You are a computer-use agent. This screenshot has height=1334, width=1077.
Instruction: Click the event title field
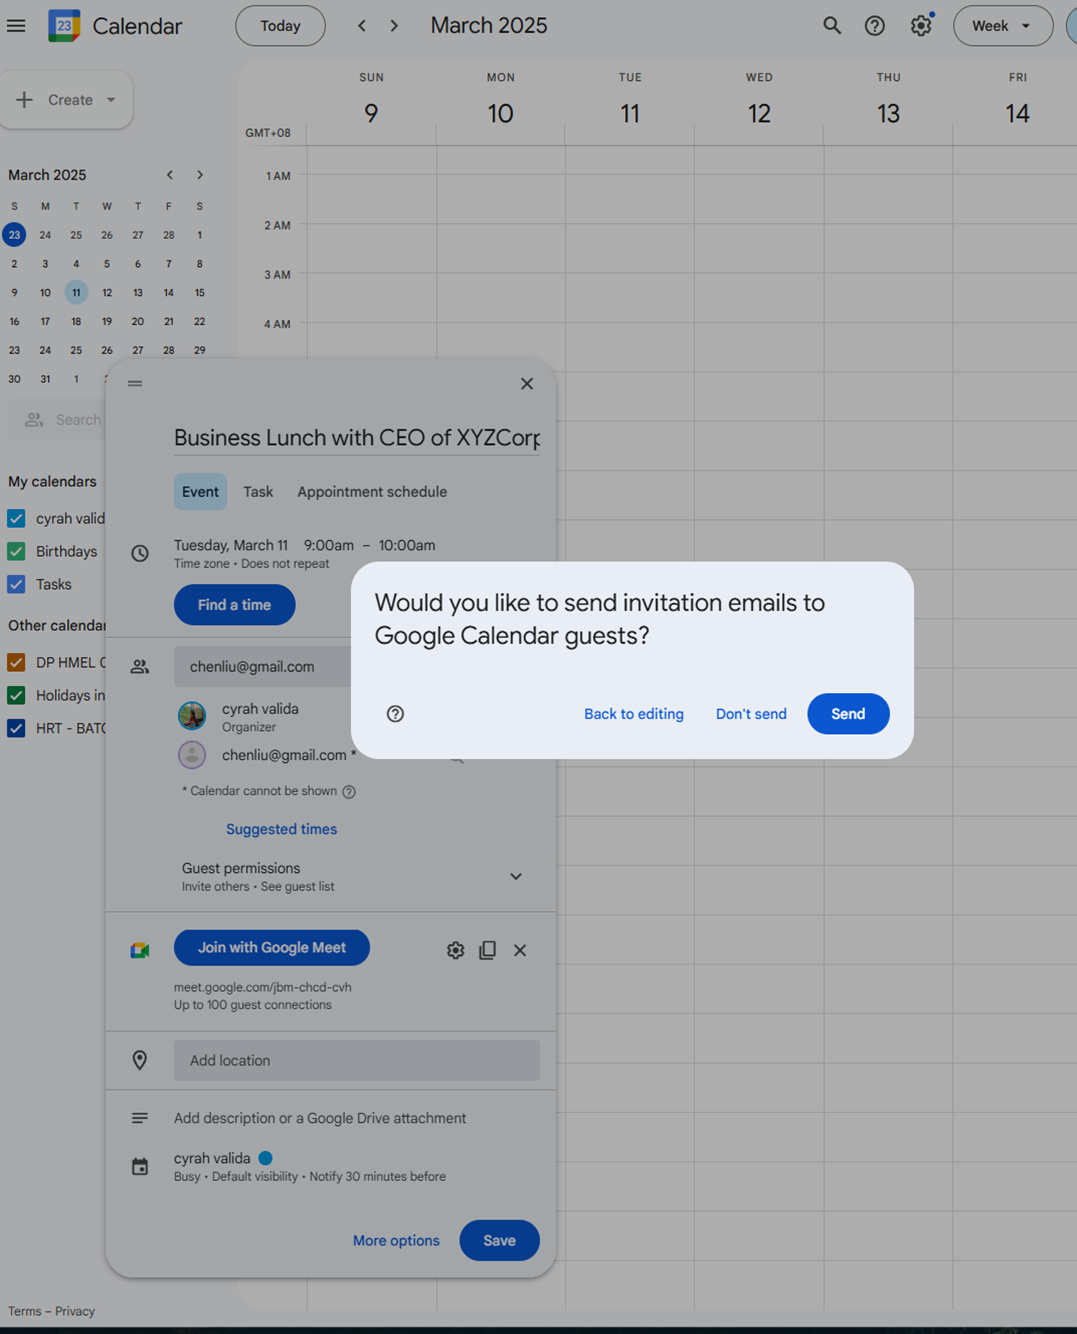coord(357,438)
